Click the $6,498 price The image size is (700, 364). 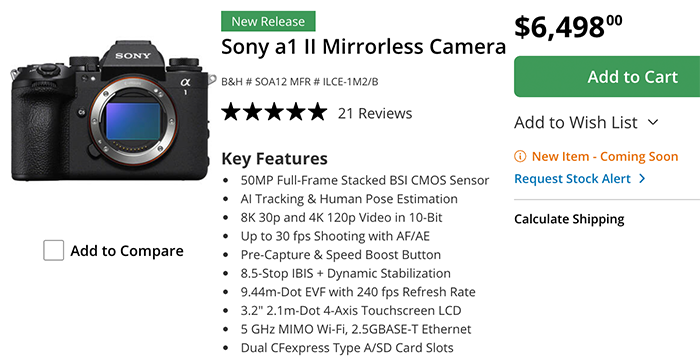[568, 27]
